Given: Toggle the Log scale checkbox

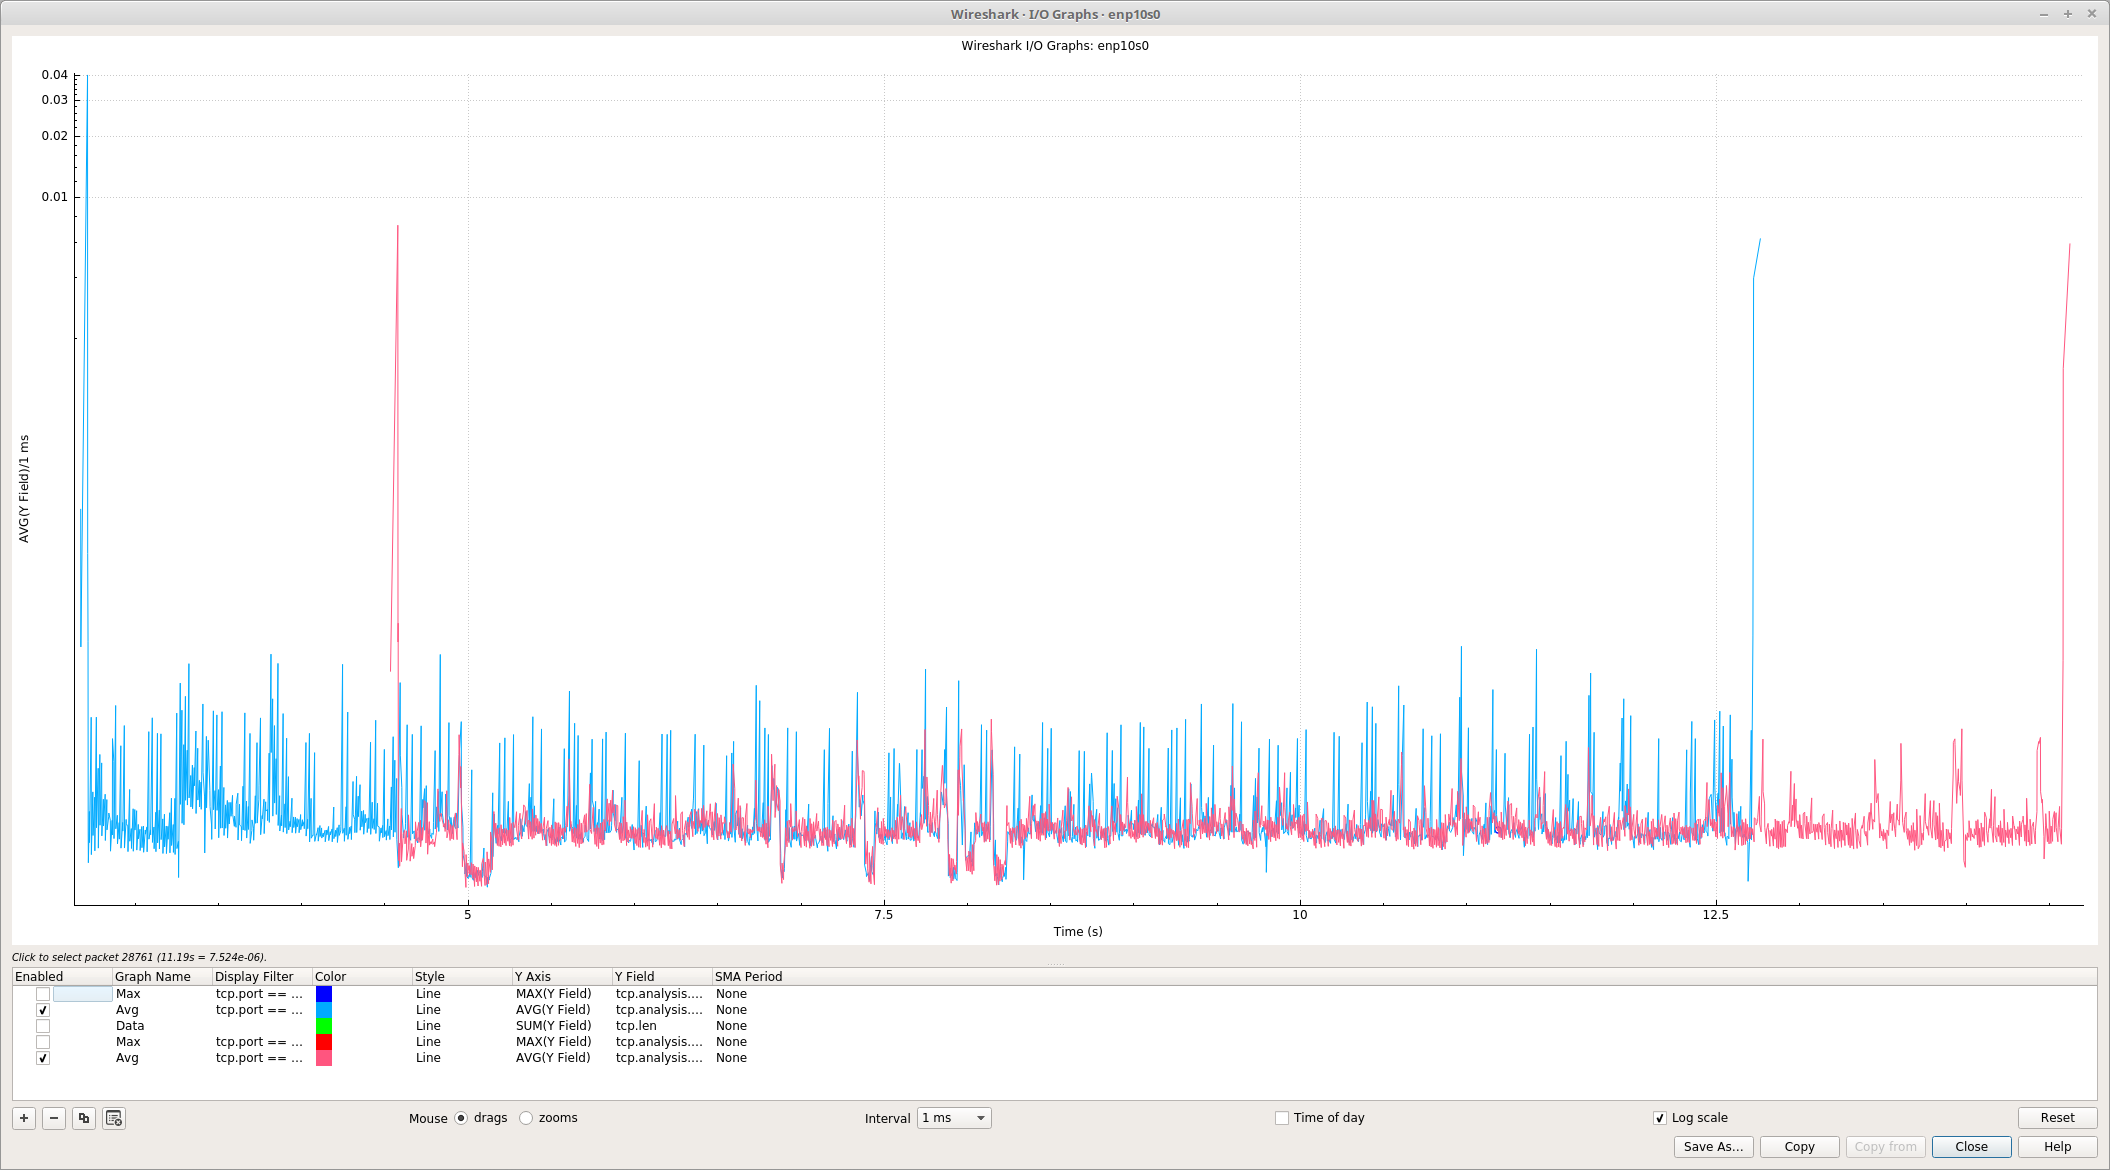Looking at the screenshot, I should pos(1660,1118).
